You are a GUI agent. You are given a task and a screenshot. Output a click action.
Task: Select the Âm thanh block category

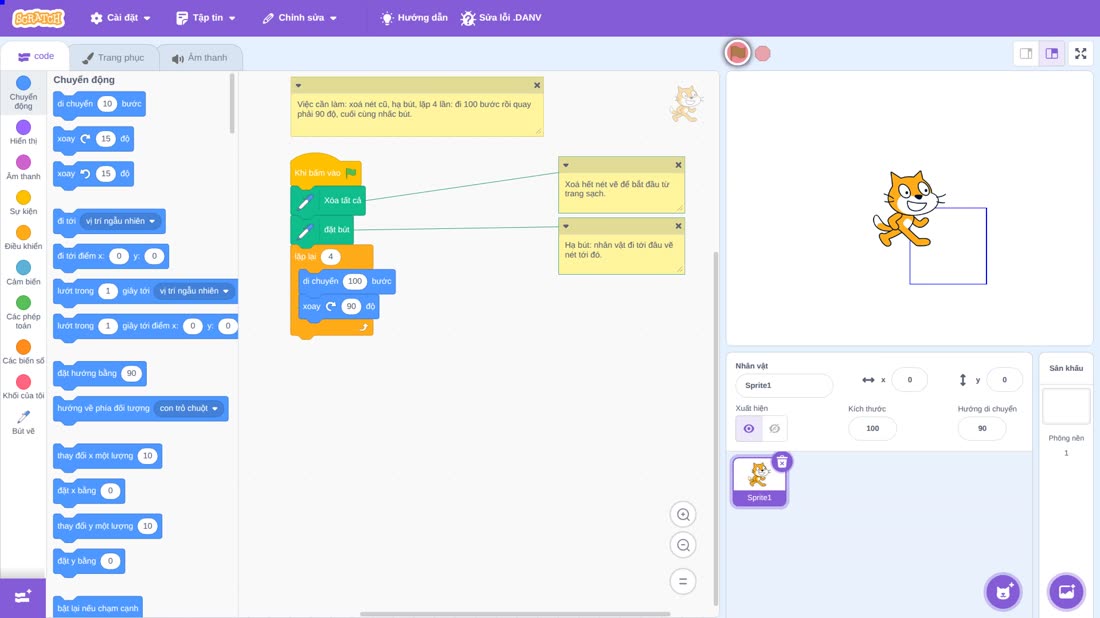(x=23, y=168)
